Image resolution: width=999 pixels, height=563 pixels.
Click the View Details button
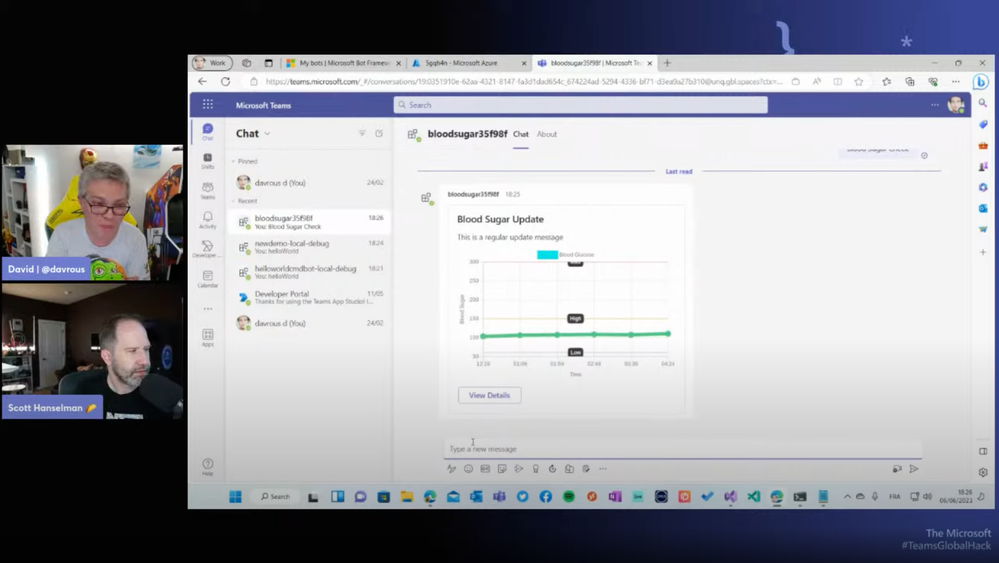coord(489,396)
